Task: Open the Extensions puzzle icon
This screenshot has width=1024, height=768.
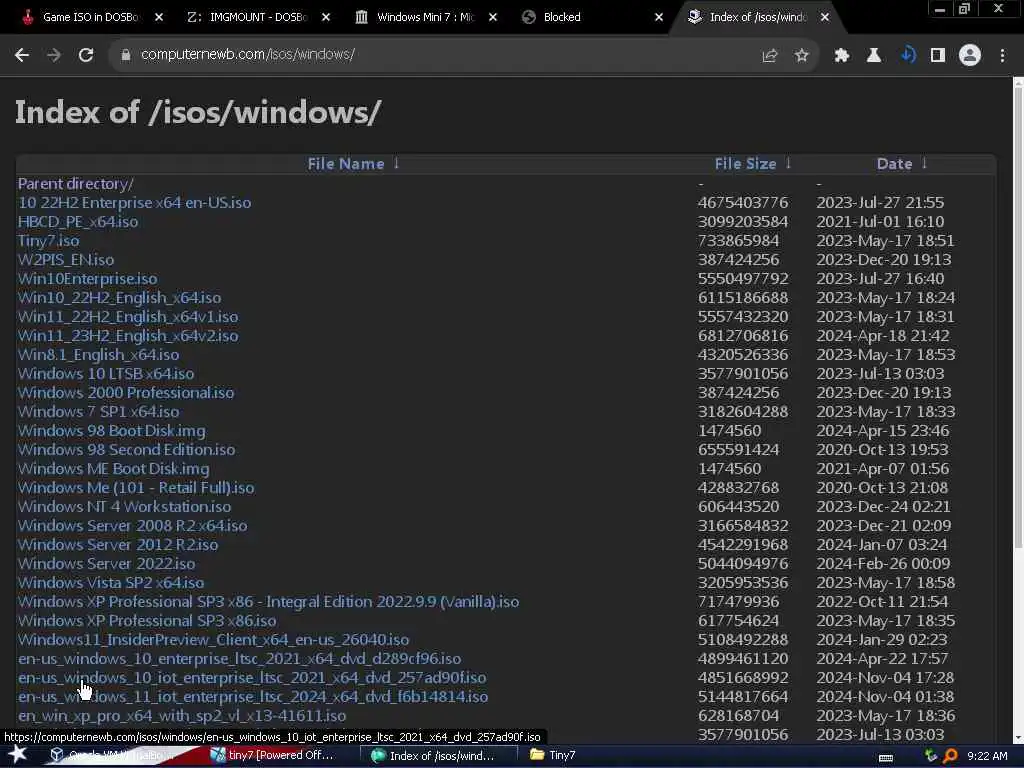Action: click(842, 56)
